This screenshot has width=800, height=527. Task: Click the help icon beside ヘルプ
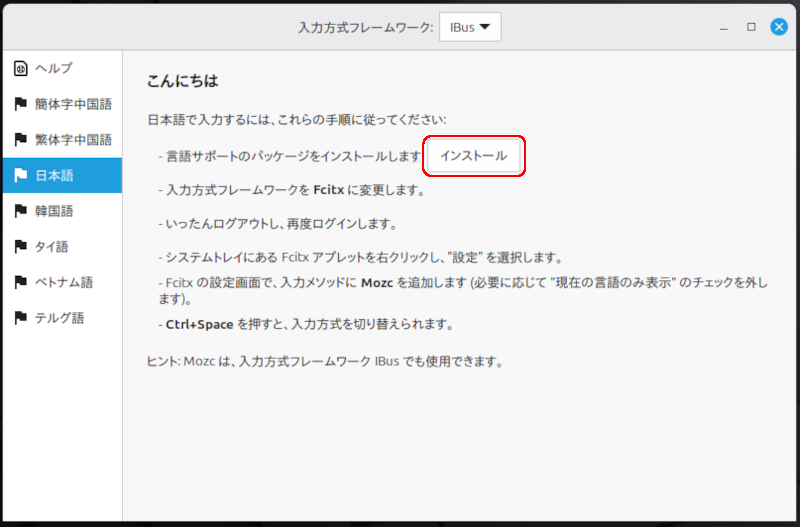tap(20, 68)
